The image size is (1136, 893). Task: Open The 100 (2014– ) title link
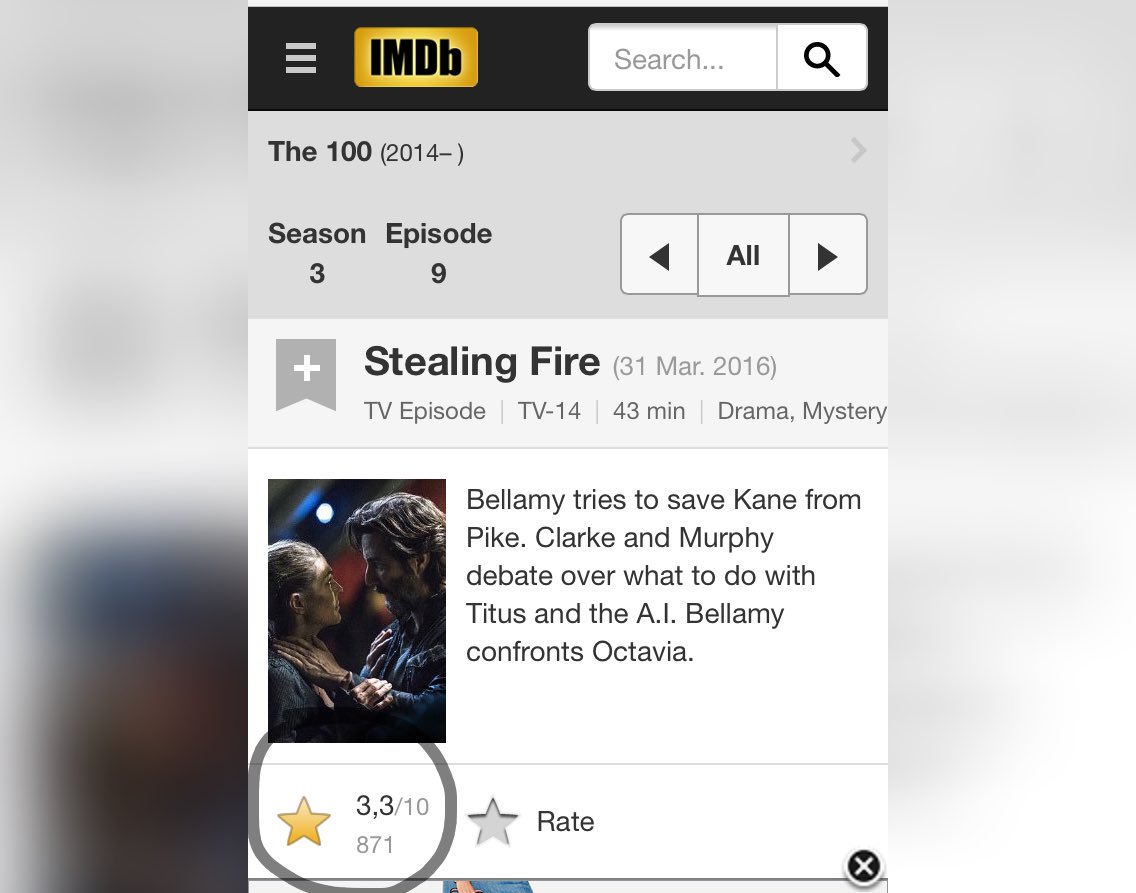click(366, 152)
